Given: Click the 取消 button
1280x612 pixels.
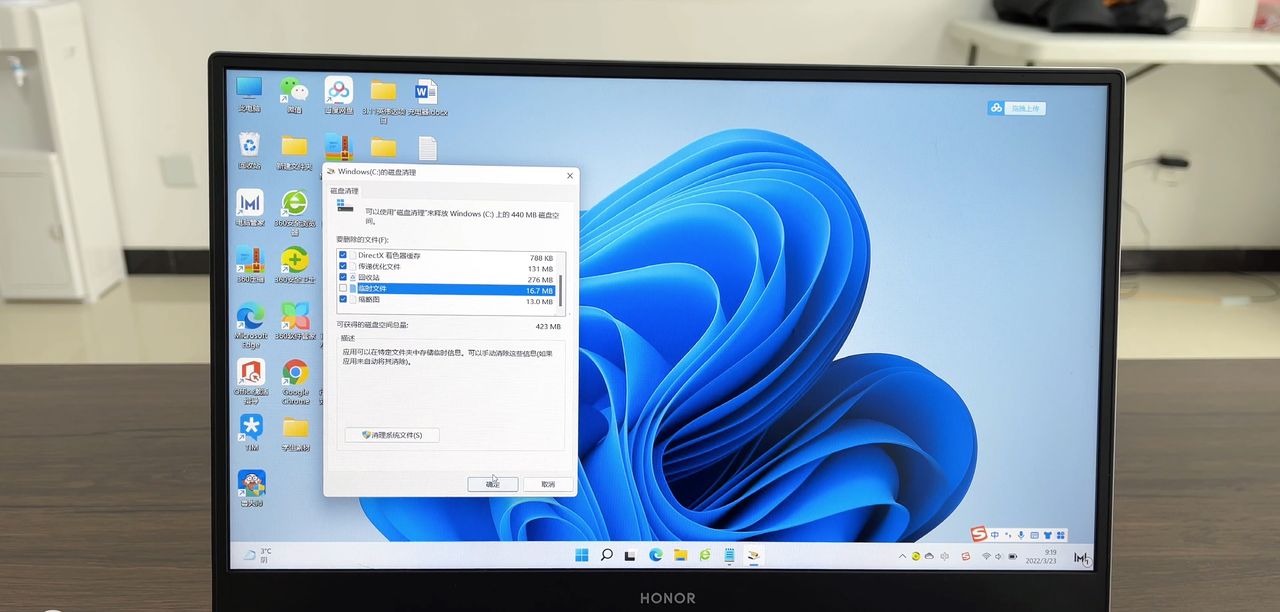Looking at the screenshot, I should click(x=548, y=484).
